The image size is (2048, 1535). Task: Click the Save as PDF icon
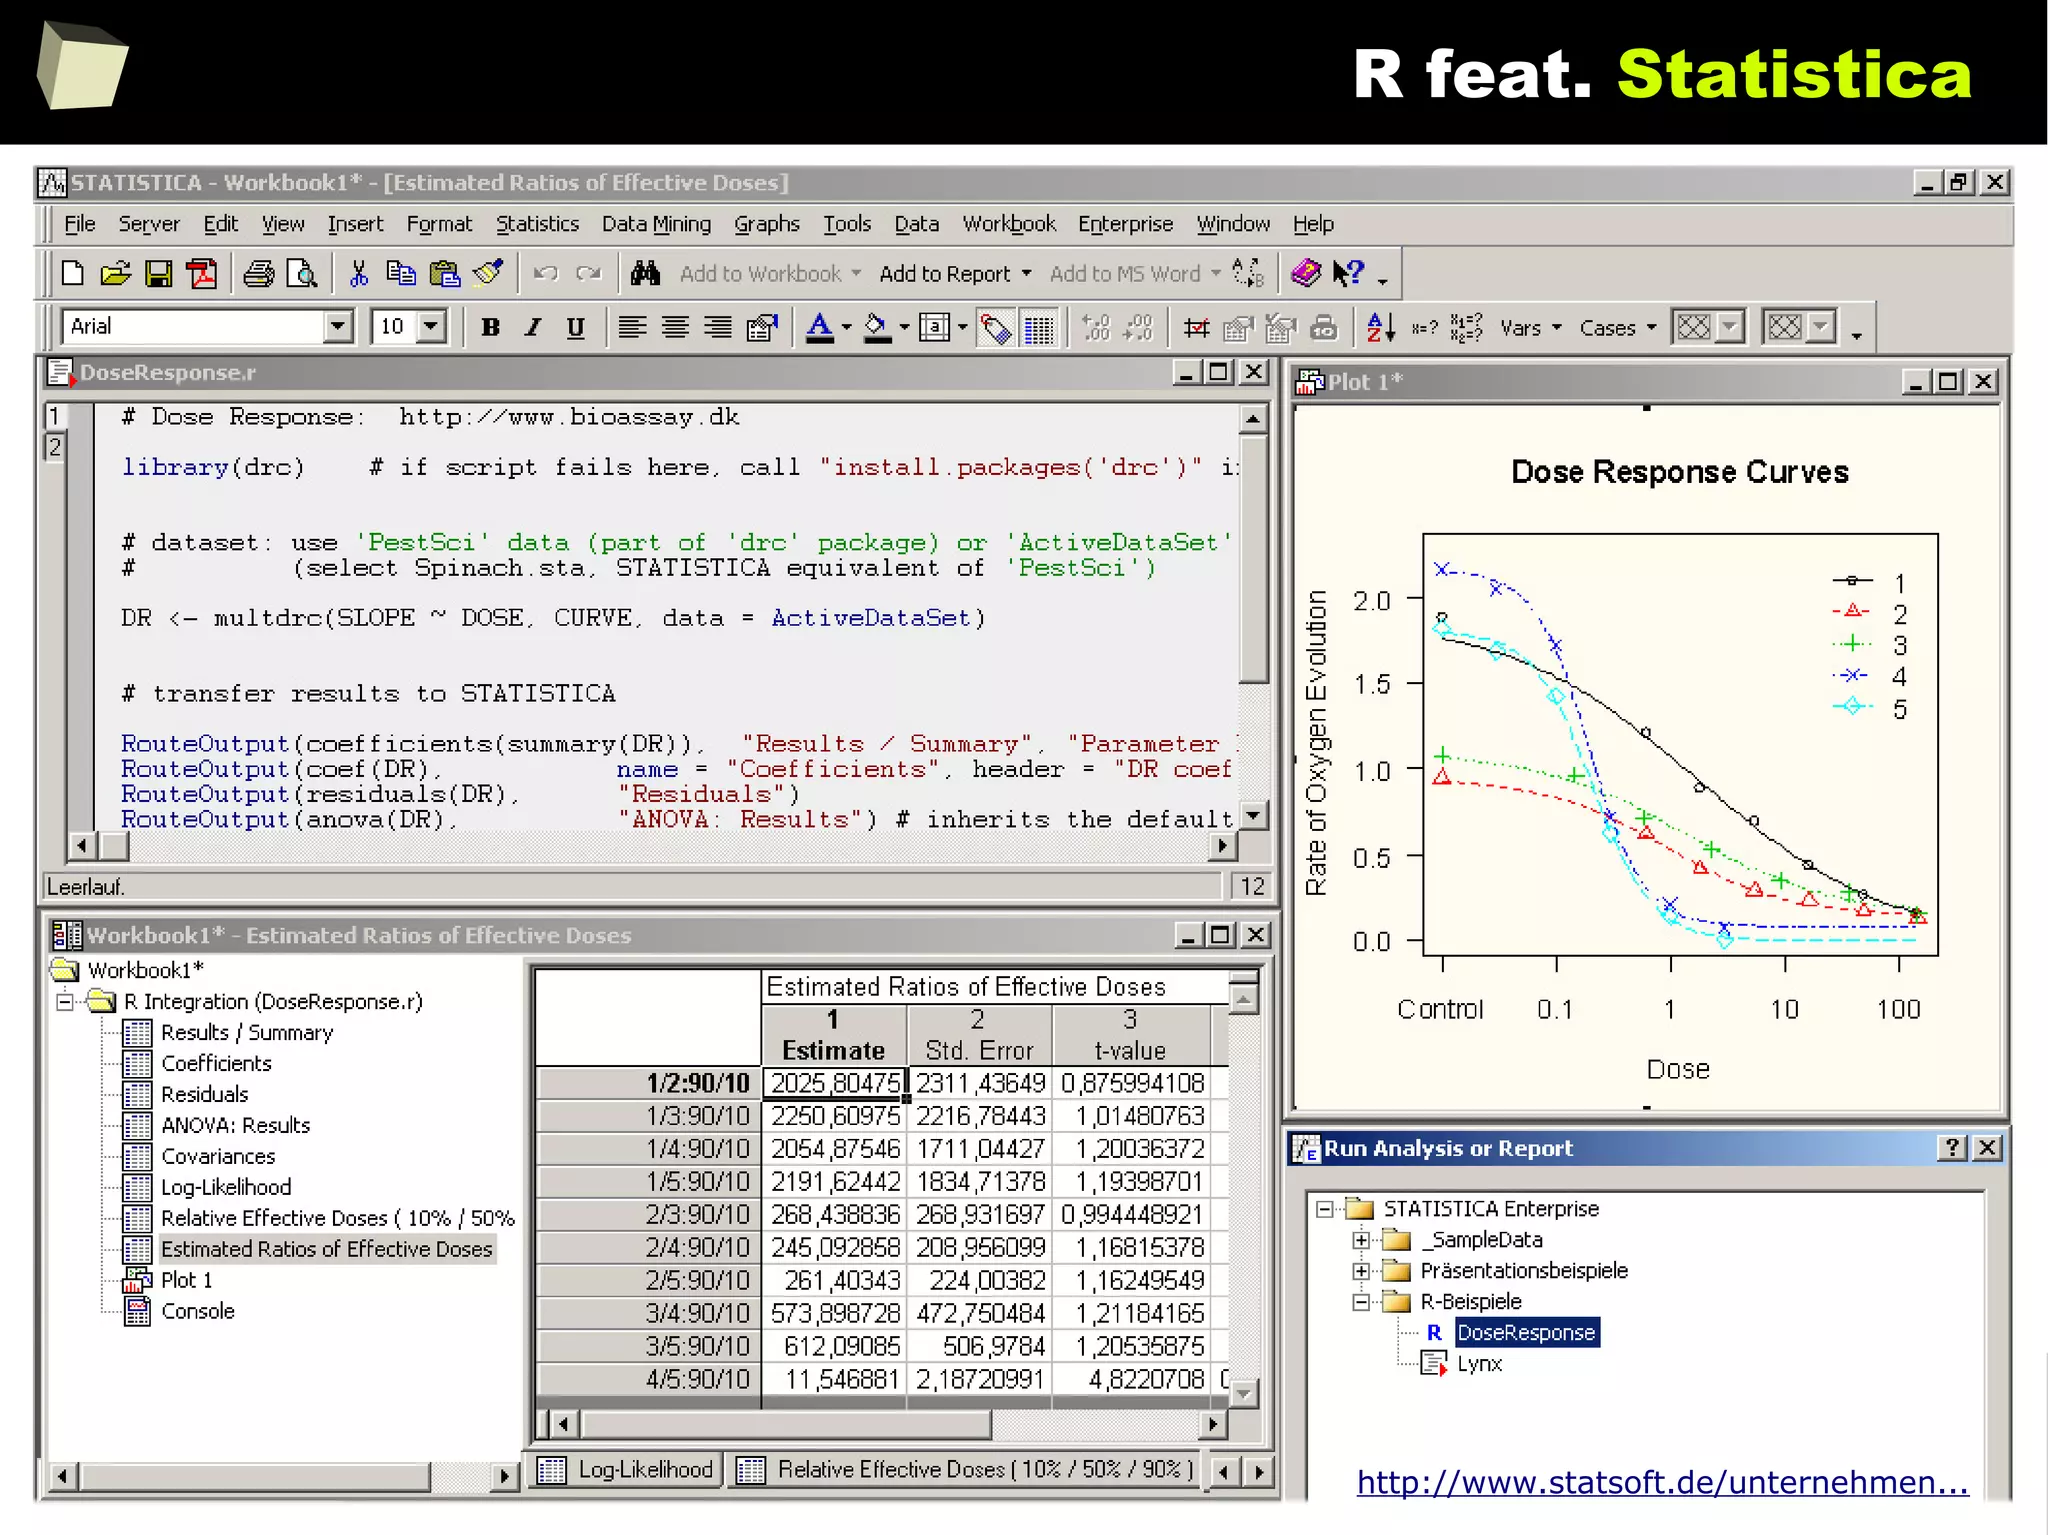coord(202,273)
